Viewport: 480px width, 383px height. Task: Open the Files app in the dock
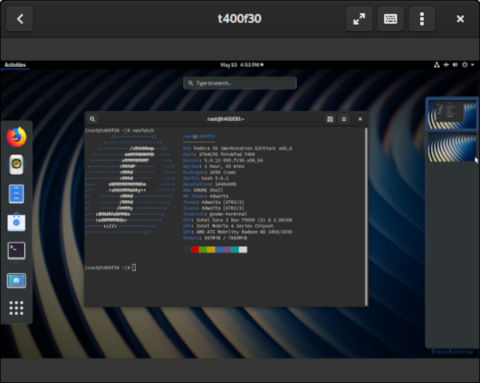tap(16, 194)
